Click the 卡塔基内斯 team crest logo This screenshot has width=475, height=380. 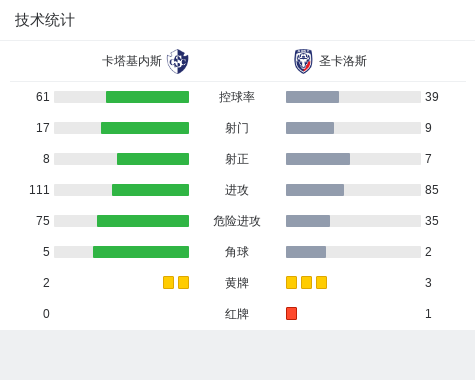(178, 61)
